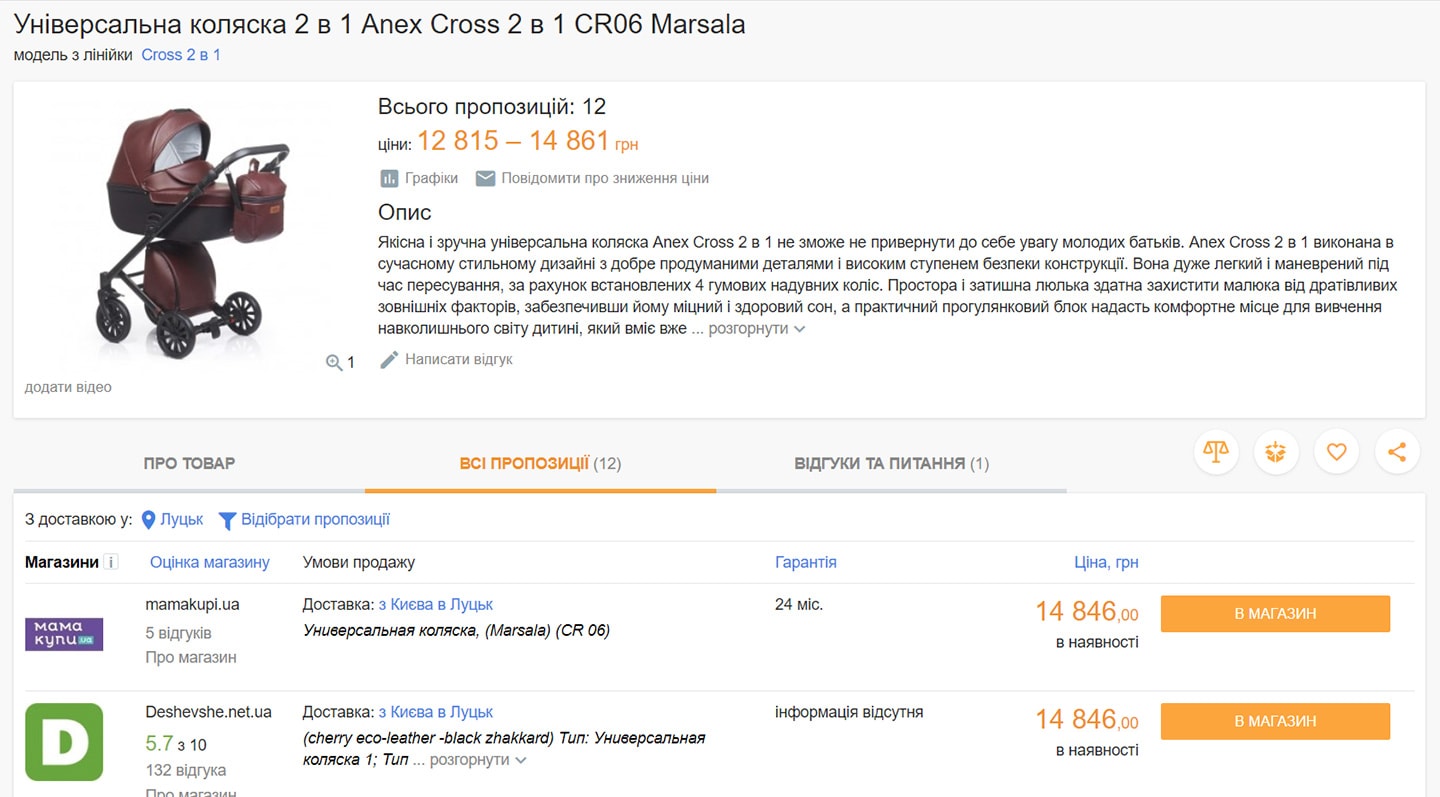Viewport: 1440px width, 797px height.
Task: Click the price range 12 815 – 14 861
Action: [513, 142]
